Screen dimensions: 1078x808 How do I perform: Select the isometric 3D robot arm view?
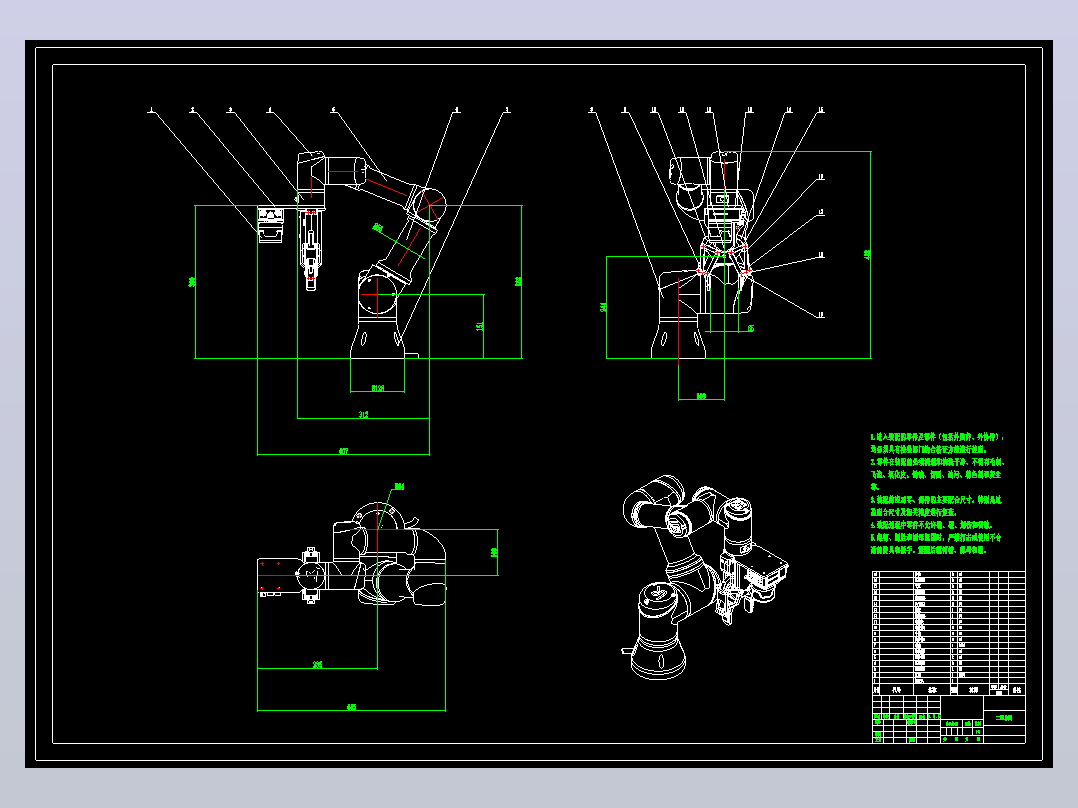[705, 578]
